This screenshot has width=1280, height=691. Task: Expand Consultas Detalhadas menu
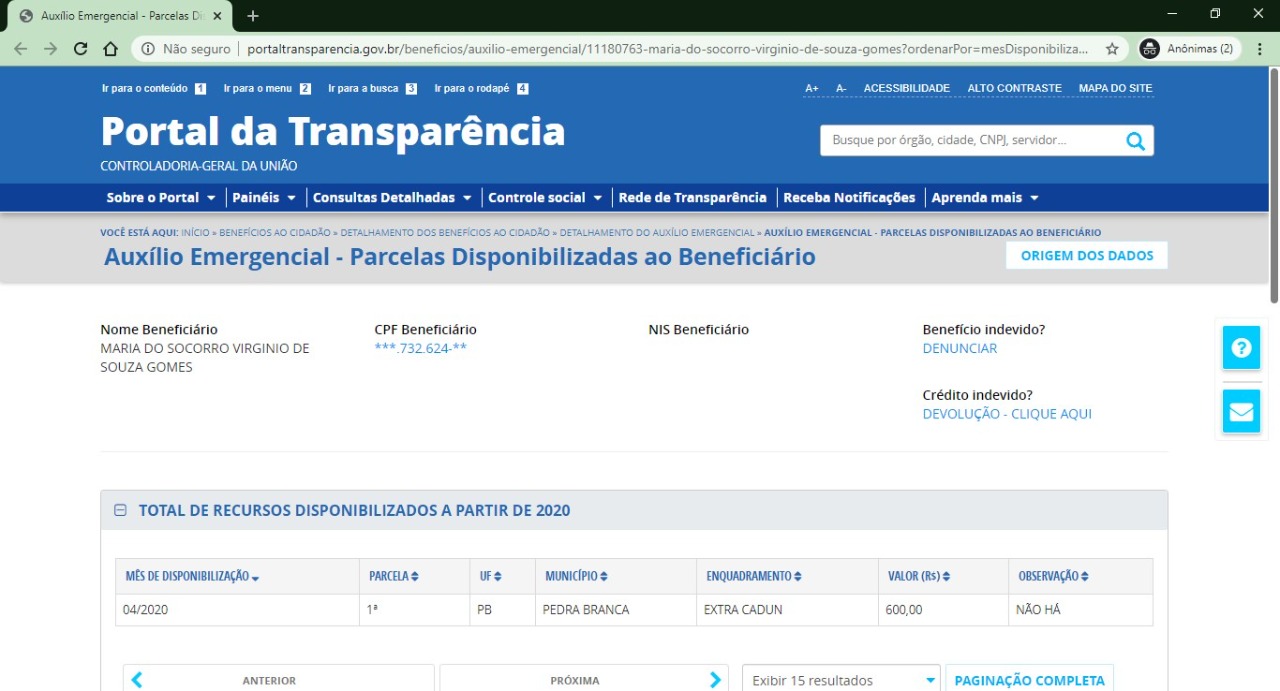click(393, 198)
